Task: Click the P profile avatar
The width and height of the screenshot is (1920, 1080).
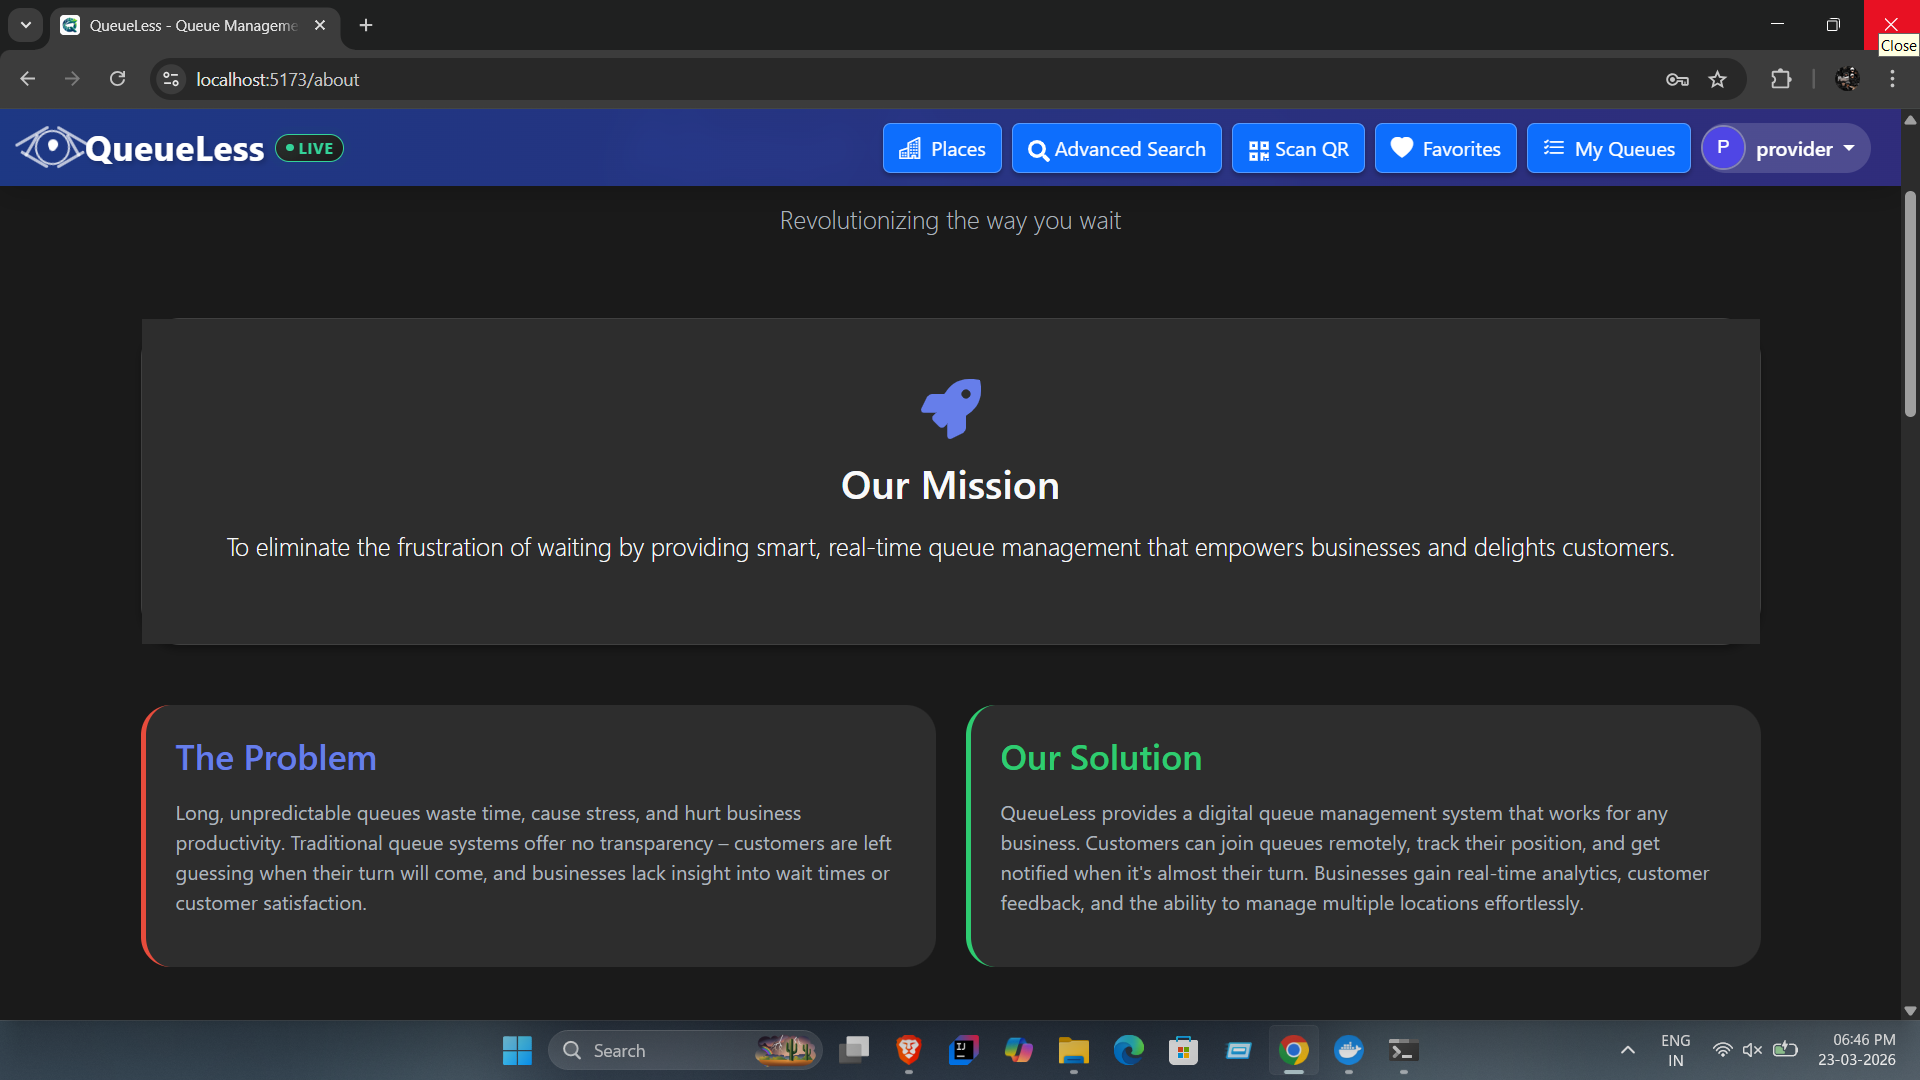Action: [x=1723, y=148]
